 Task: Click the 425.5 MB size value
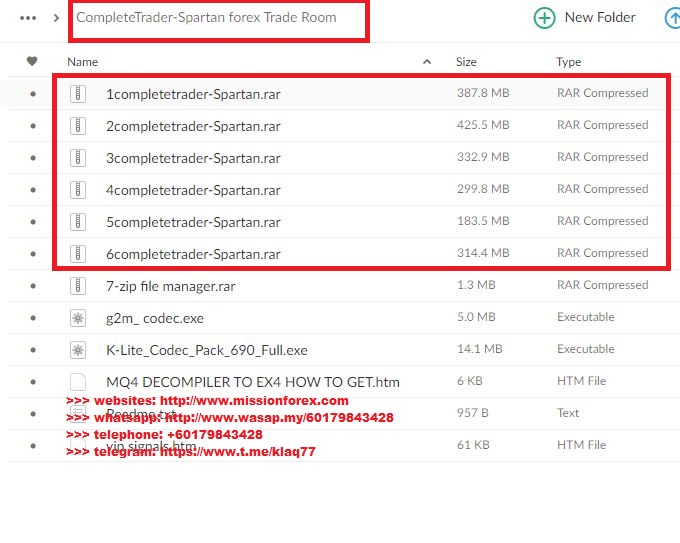pyautogui.click(x=483, y=125)
